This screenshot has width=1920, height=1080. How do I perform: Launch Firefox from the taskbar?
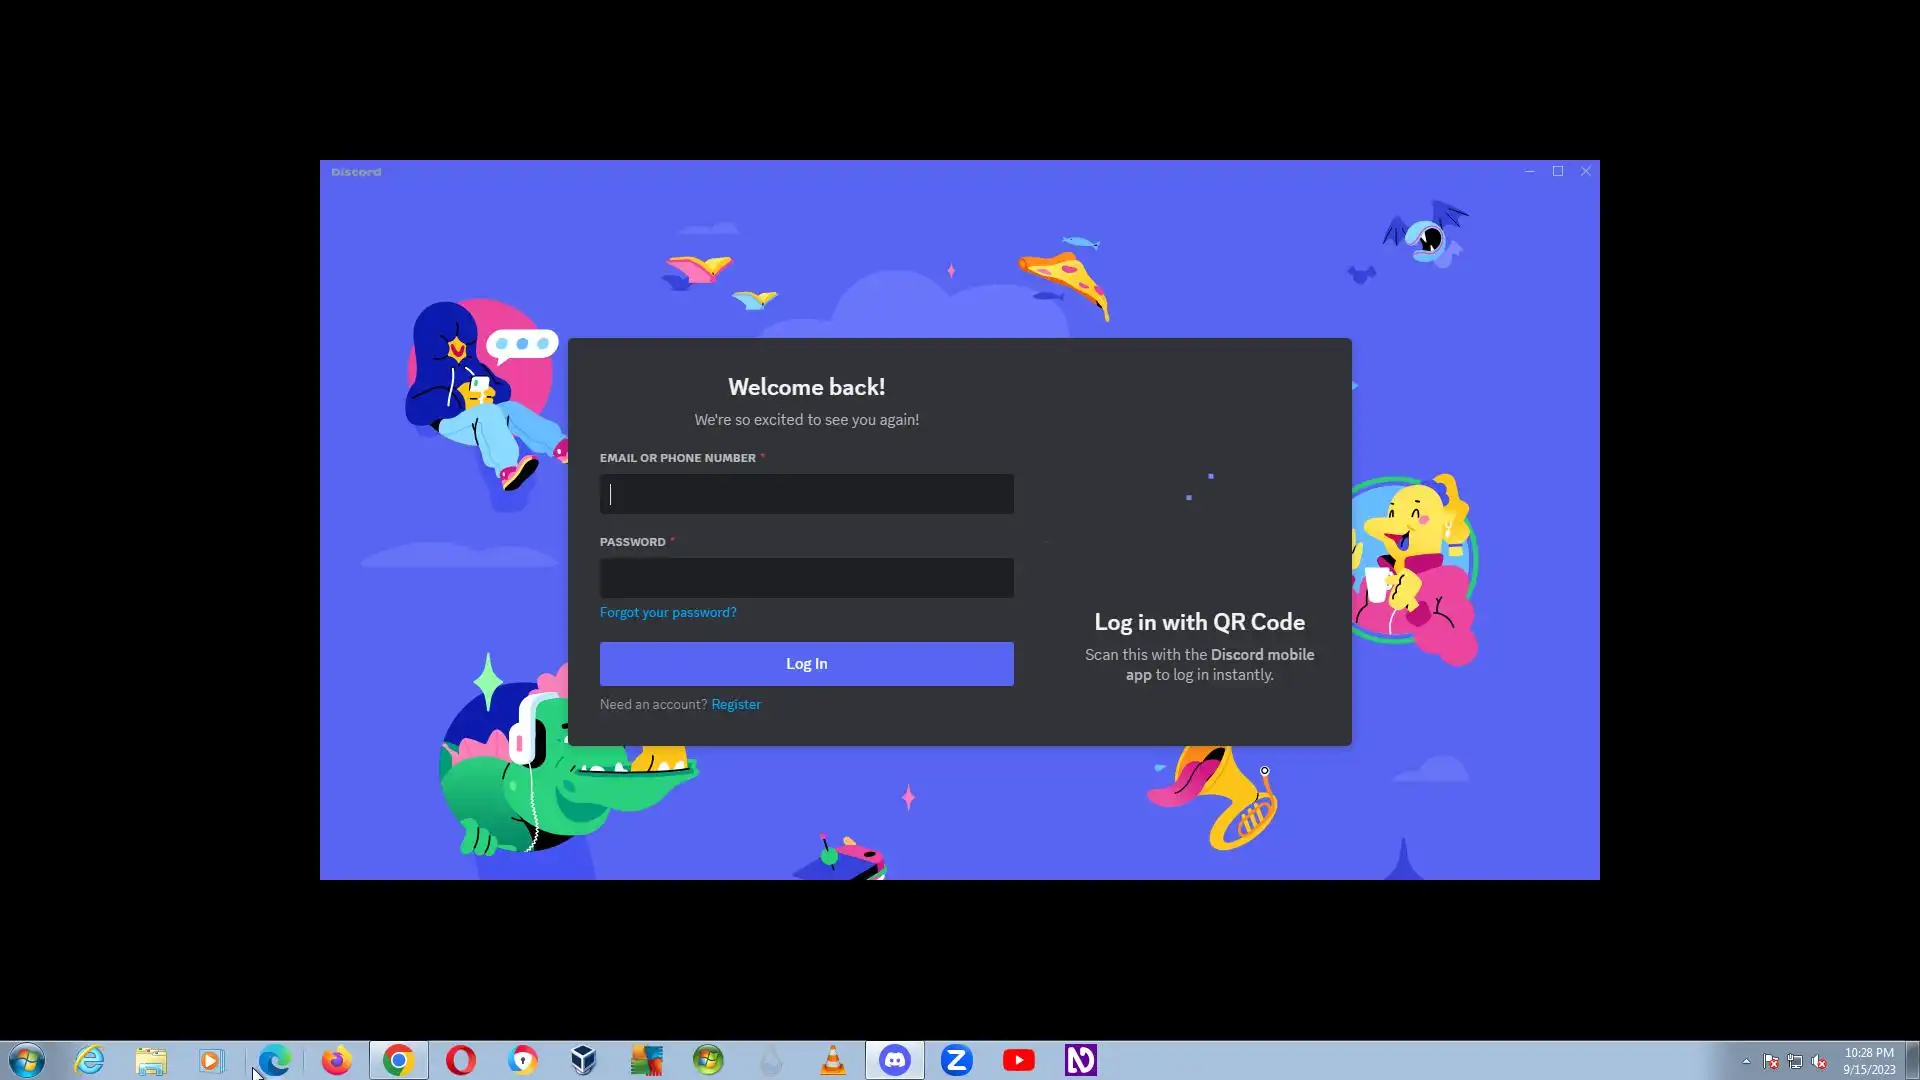pyautogui.click(x=336, y=1060)
